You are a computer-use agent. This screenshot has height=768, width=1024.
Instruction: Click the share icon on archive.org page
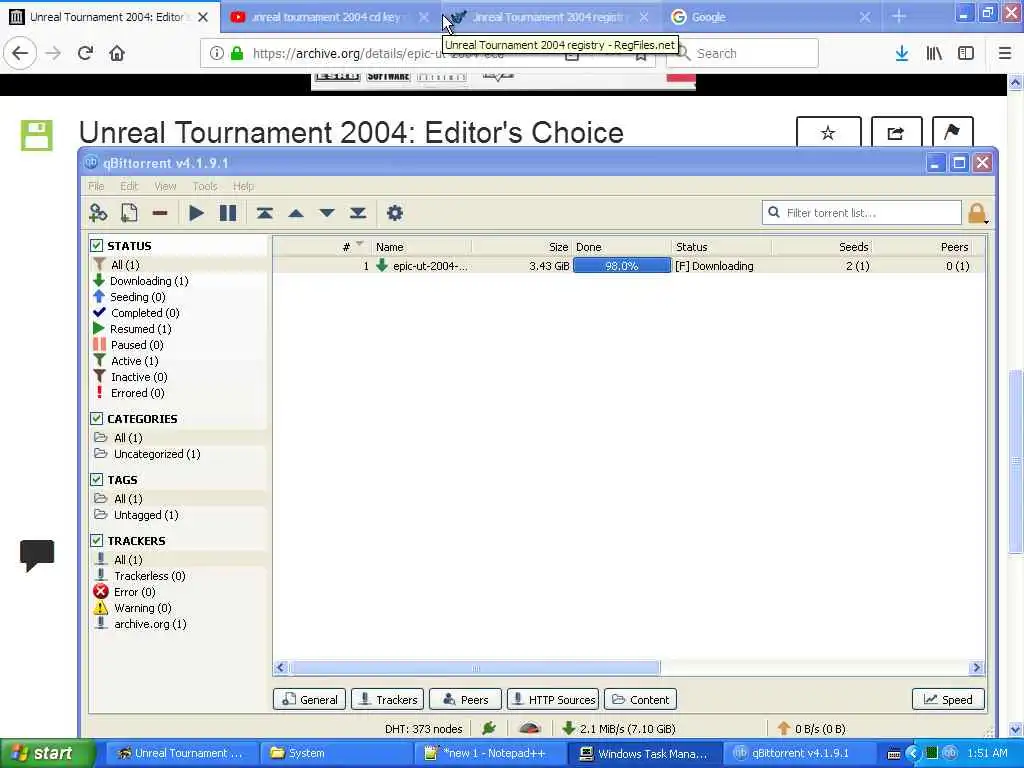point(896,133)
